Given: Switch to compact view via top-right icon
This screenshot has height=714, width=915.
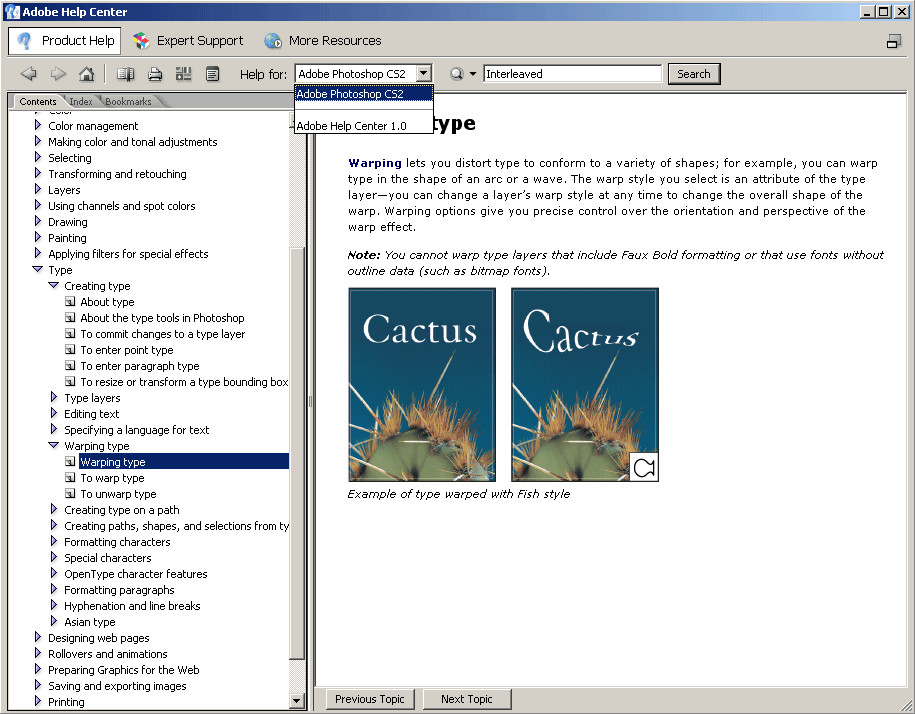Looking at the screenshot, I should (x=893, y=41).
